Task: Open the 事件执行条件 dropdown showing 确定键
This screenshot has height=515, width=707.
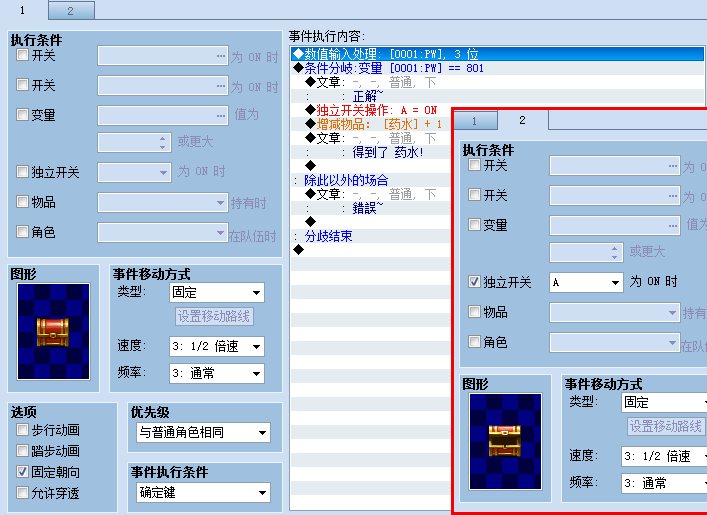Action: point(203,492)
